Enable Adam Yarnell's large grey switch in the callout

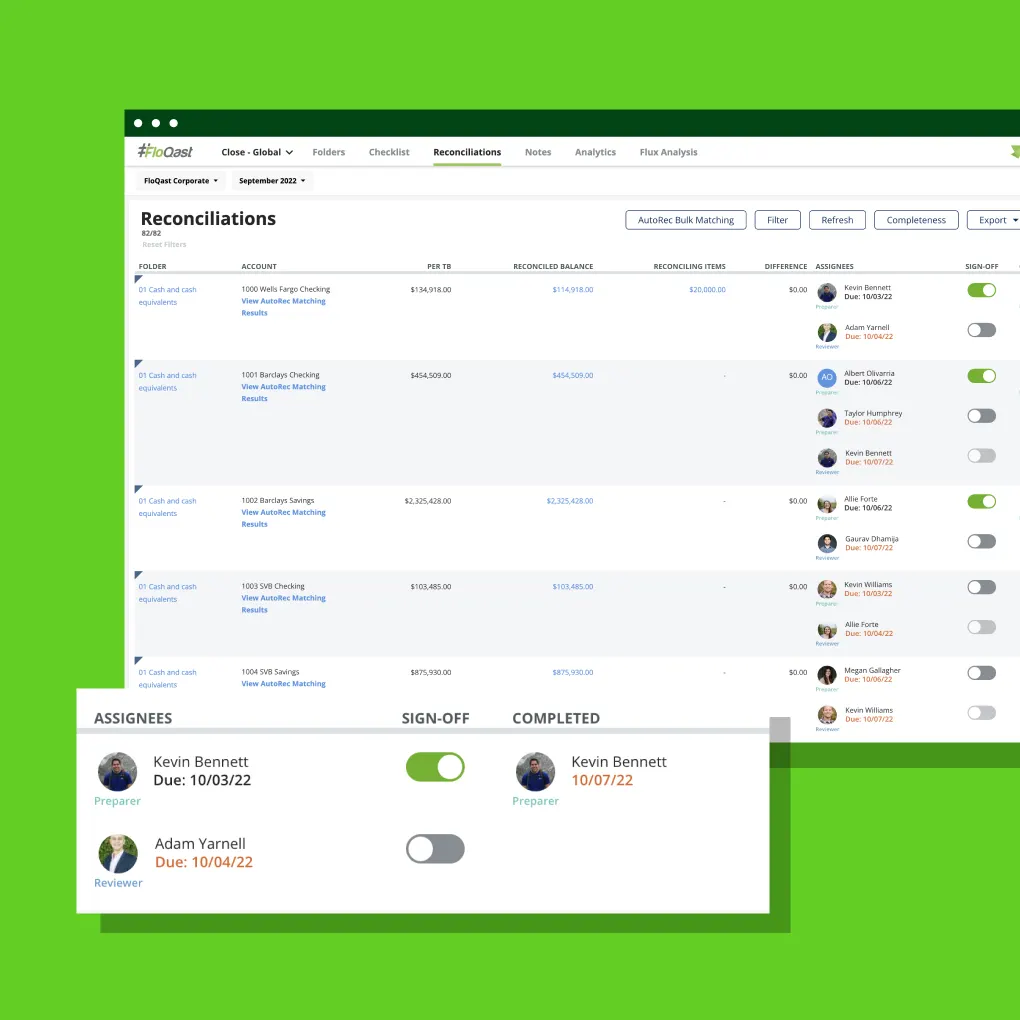[x=435, y=849]
